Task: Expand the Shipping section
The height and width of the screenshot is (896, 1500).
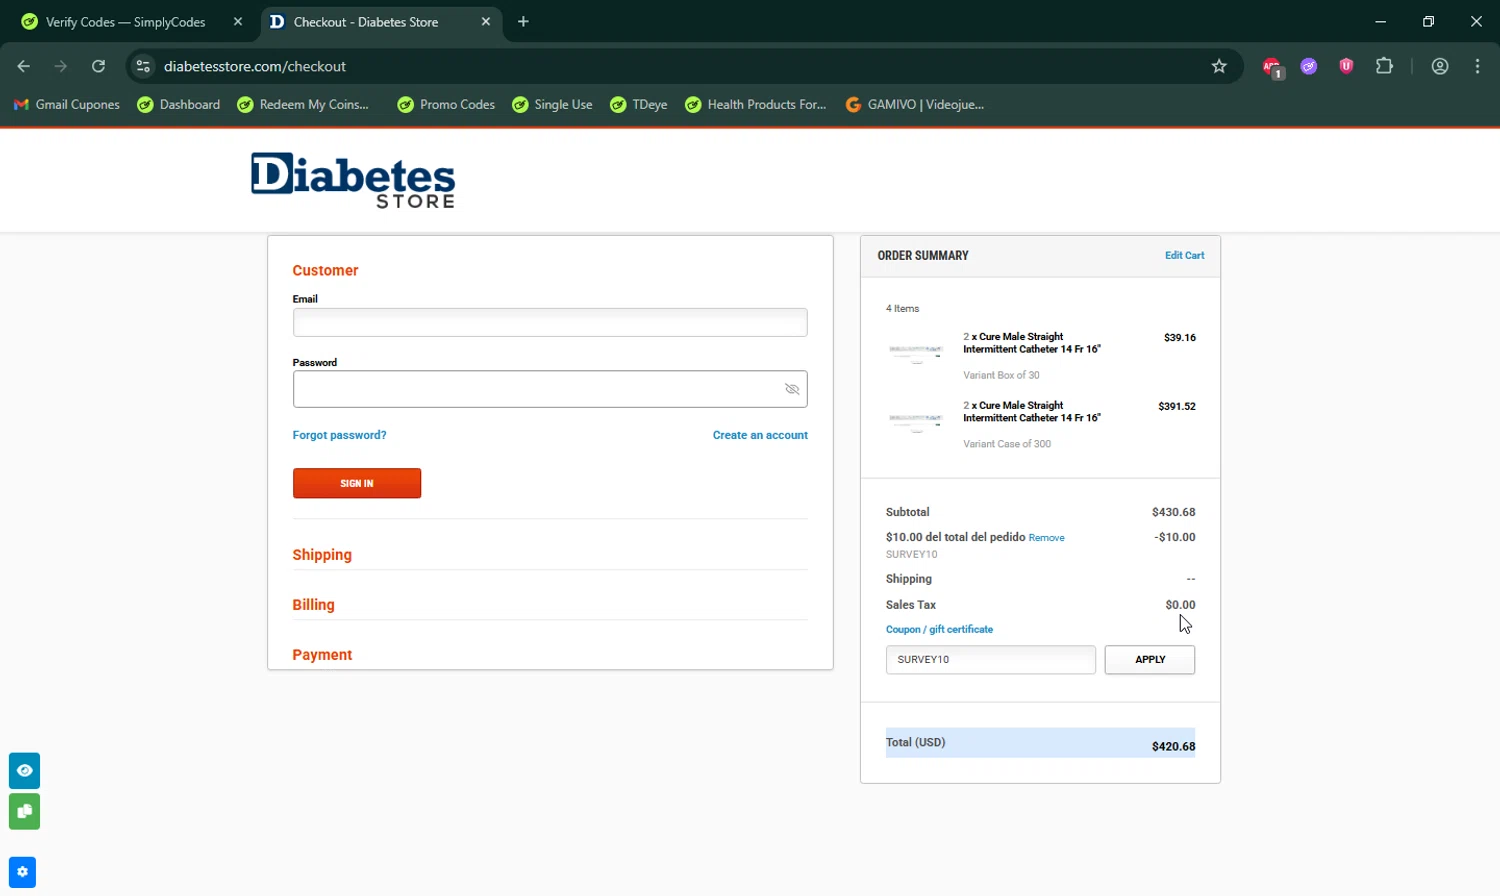Action: tap(322, 555)
